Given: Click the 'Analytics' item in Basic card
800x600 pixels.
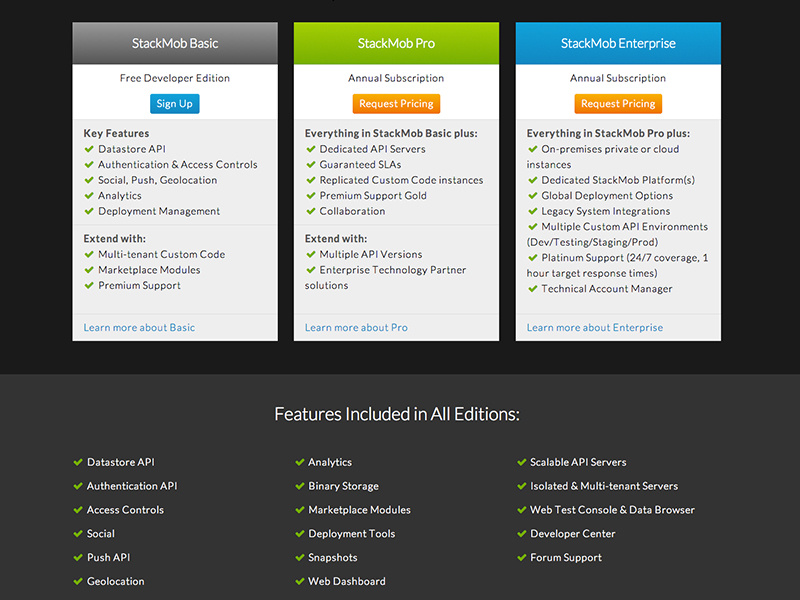Looking at the screenshot, I should tap(120, 196).
